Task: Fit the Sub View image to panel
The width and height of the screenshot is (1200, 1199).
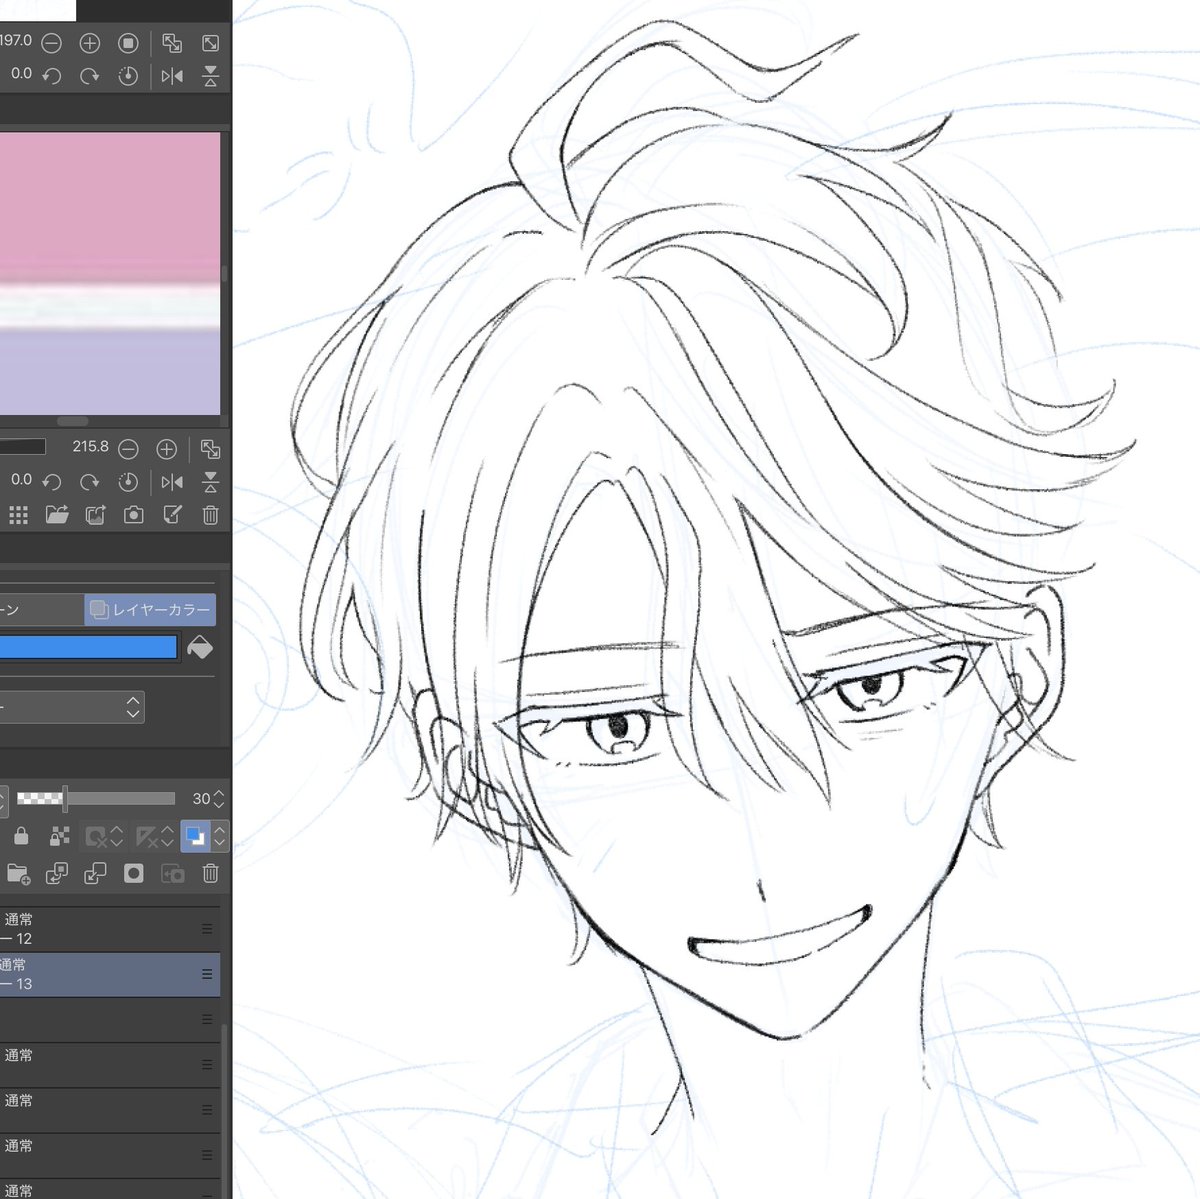Action: [x=210, y=449]
